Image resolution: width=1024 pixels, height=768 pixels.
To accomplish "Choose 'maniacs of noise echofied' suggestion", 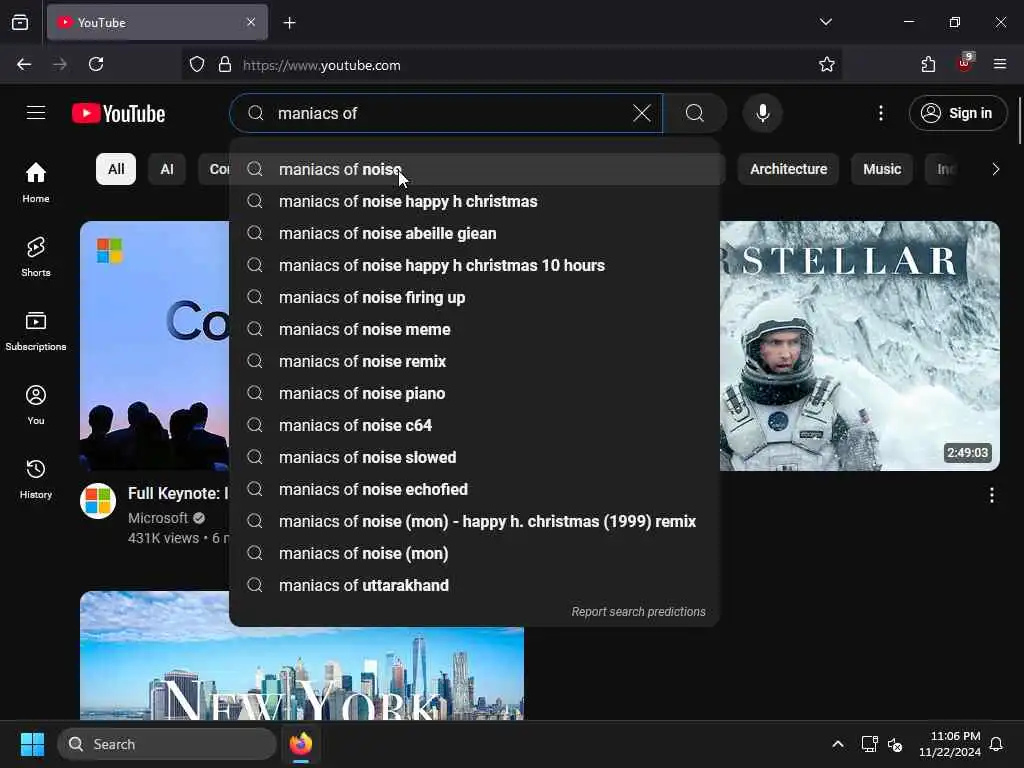I will click(475, 489).
